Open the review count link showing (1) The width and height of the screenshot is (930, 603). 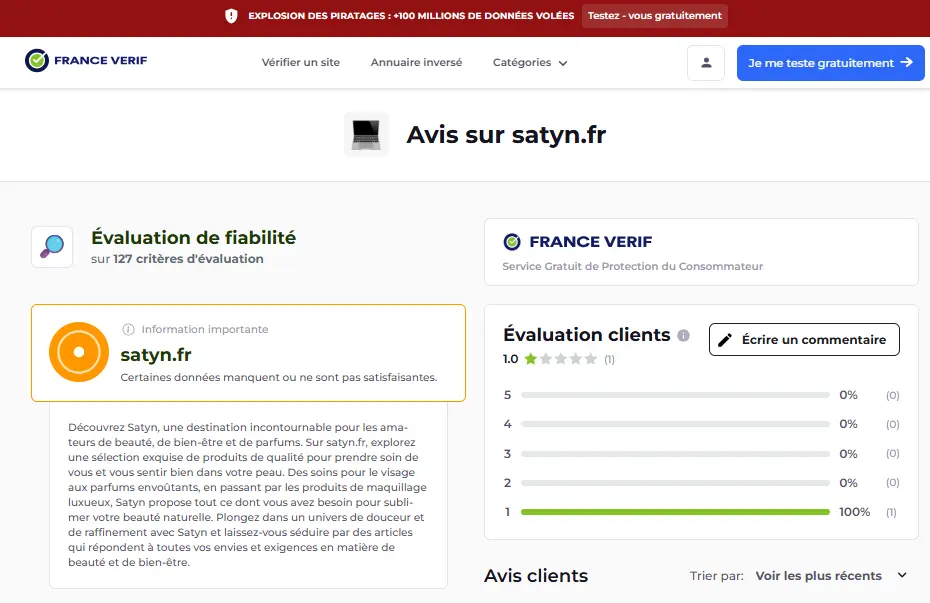[x=608, y=358]
